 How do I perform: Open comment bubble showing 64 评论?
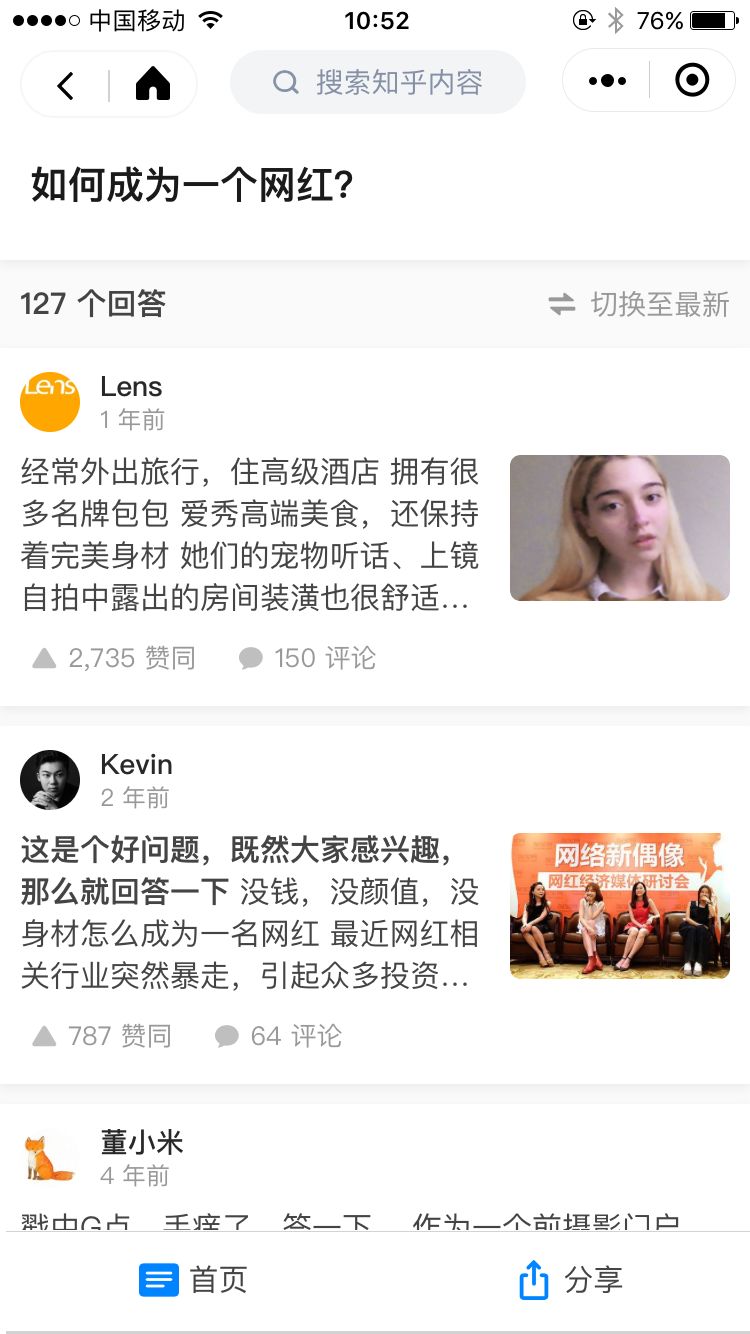[227, 1036]
